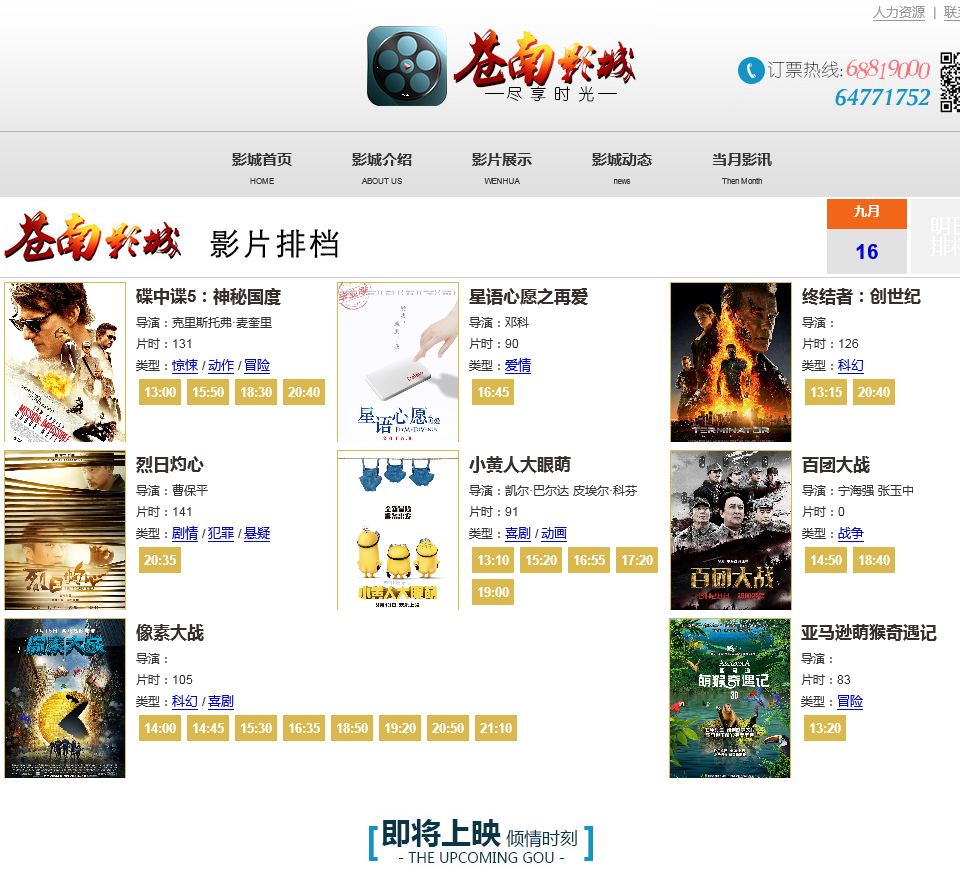The width and height of the screenshot is (960, 873).
Task: Click the 人力资源 link at top
Action: click(898, 12)
